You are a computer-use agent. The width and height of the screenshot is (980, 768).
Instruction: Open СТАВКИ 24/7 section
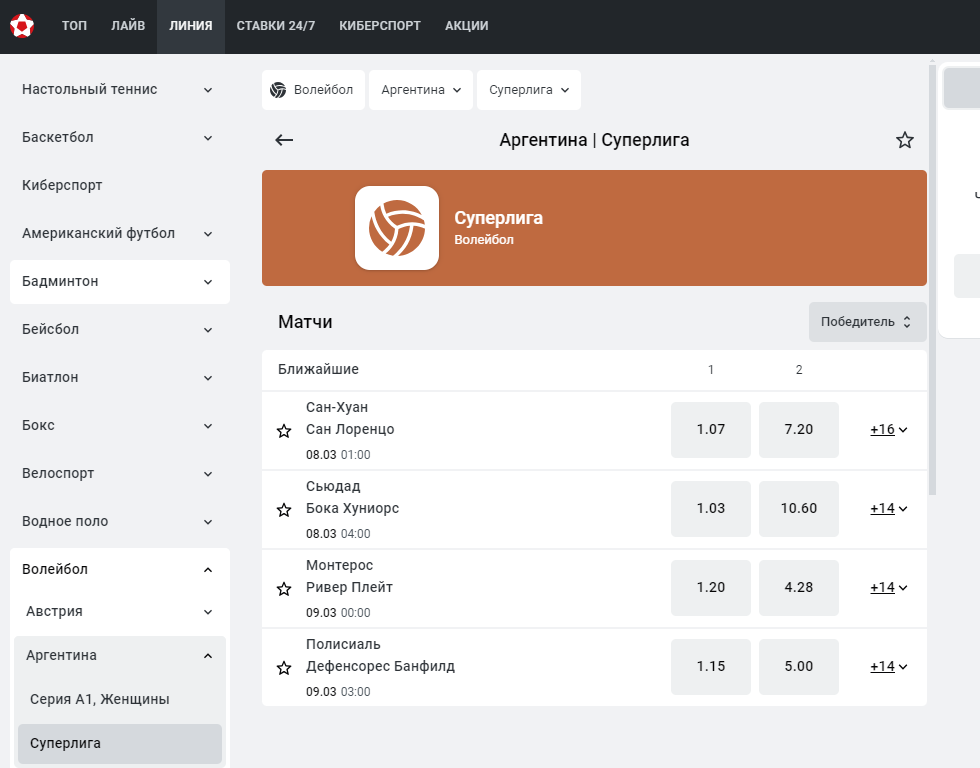pyautogui.click(x=276, y=26)
